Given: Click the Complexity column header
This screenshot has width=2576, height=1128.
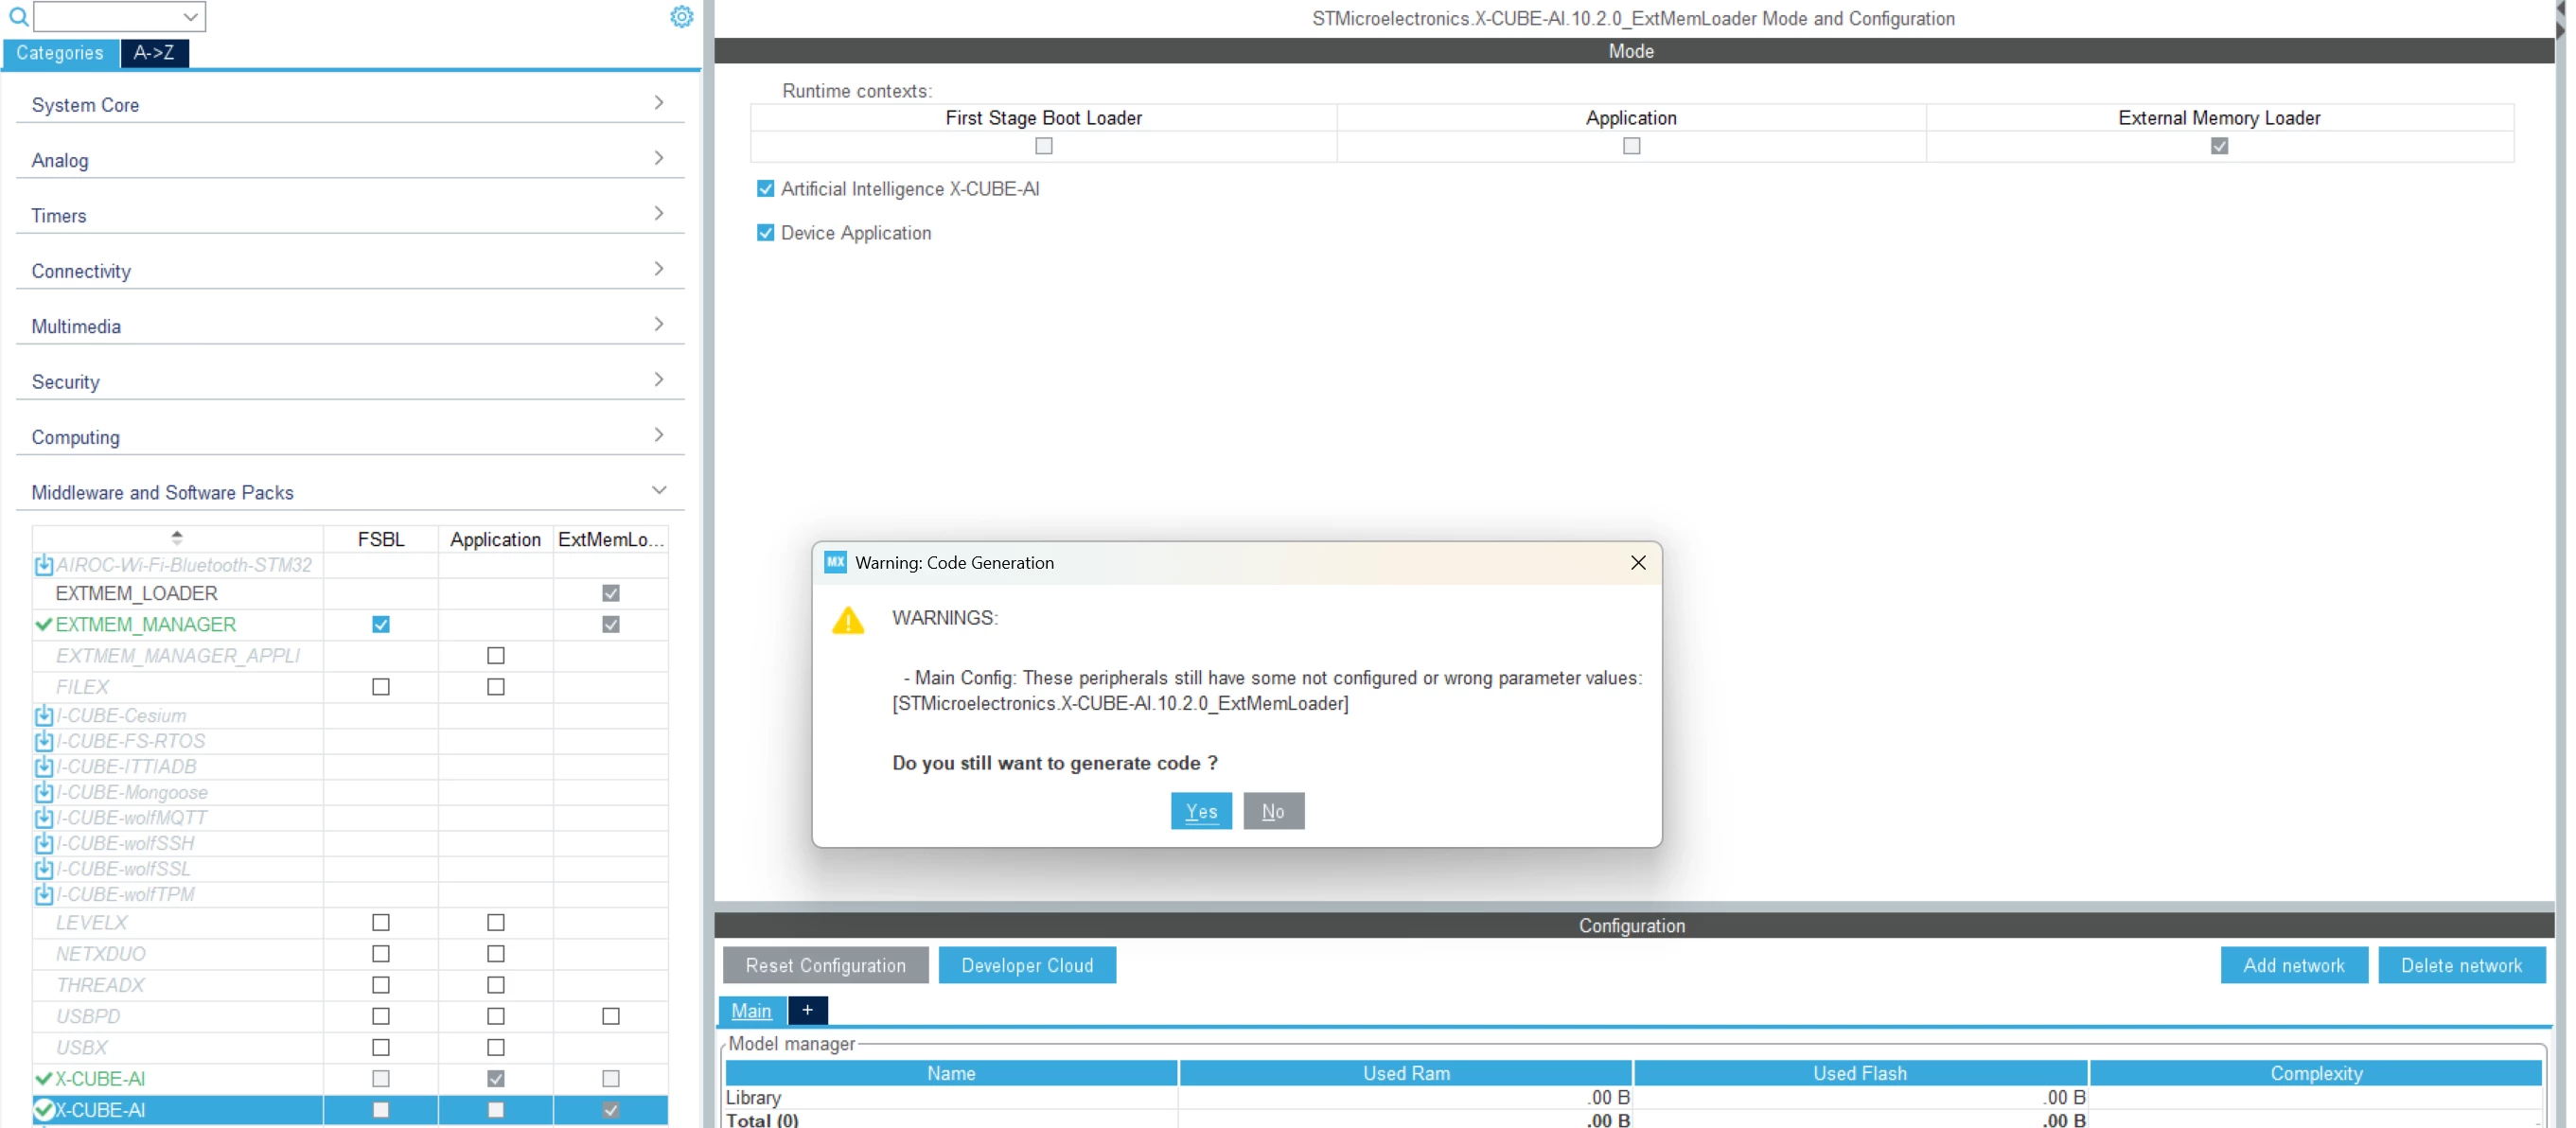Looking at the screenshot, I should [x=2316, y=1074].
